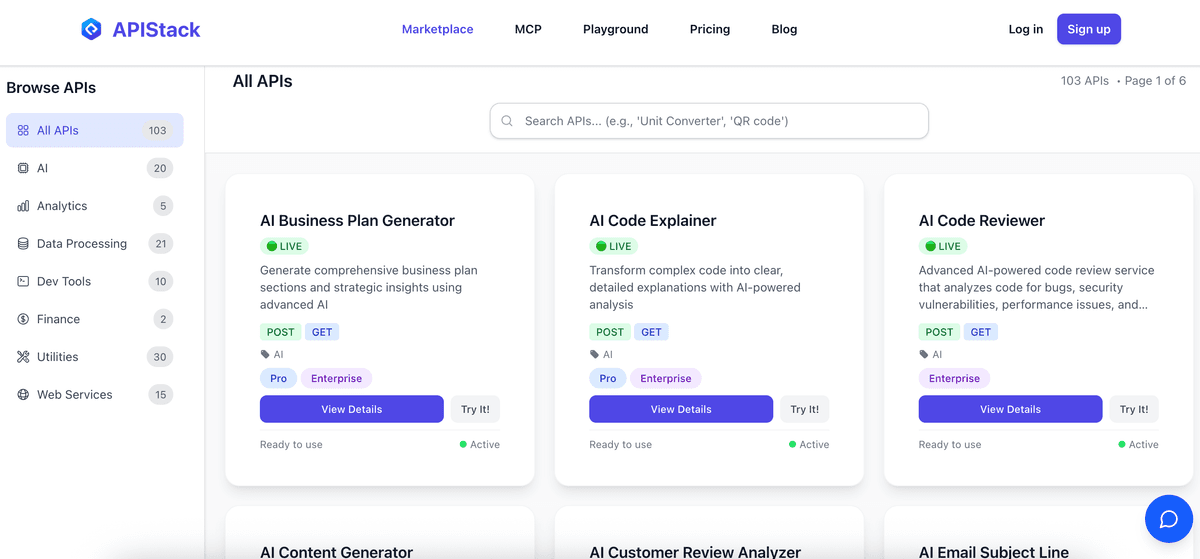1200x559 pixels.
Task: Click the search magnifier icon
Action: tap(507, 121)
